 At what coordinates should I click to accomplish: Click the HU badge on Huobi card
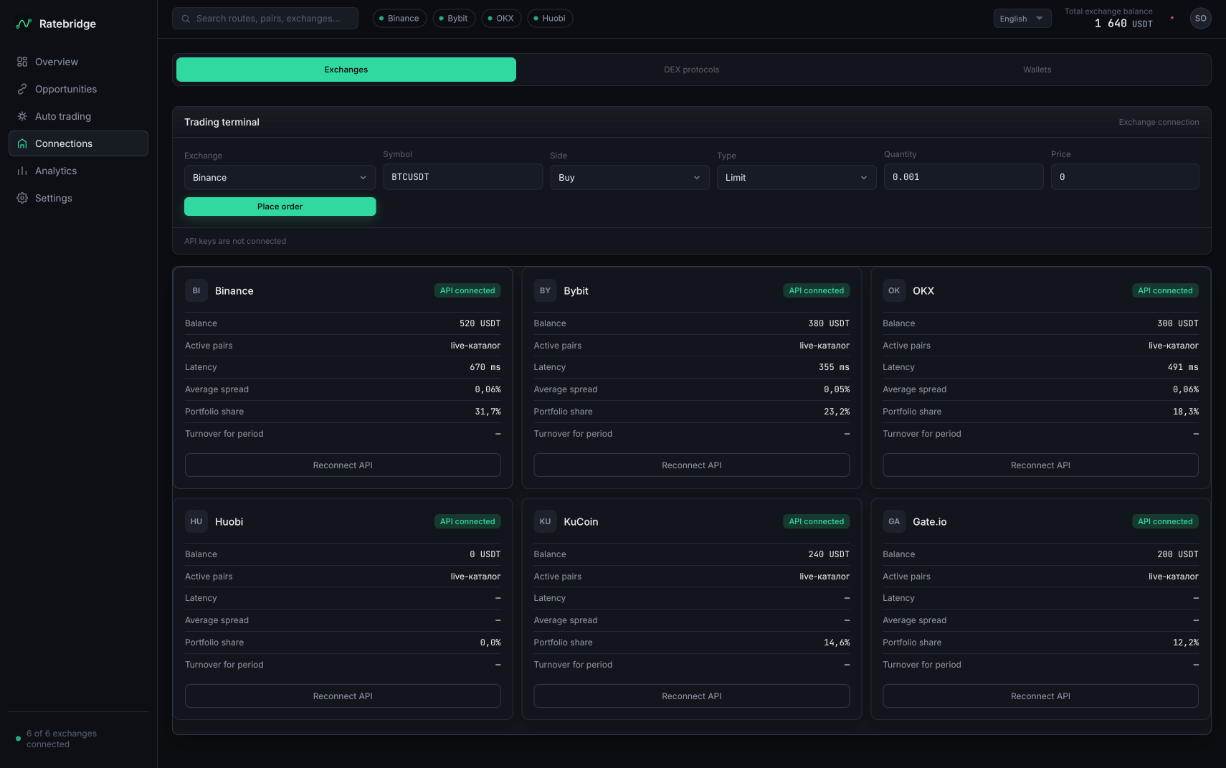[x=196, y=521]
